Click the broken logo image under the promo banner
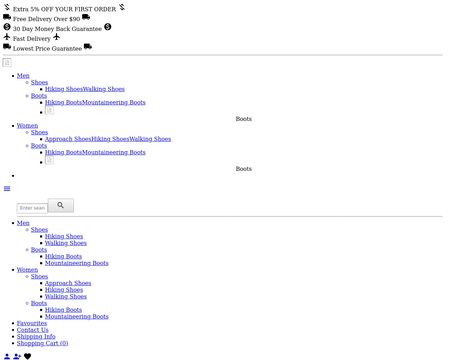Image resolution: width=450 pixels, height=360 pixels. click(7, 62)
